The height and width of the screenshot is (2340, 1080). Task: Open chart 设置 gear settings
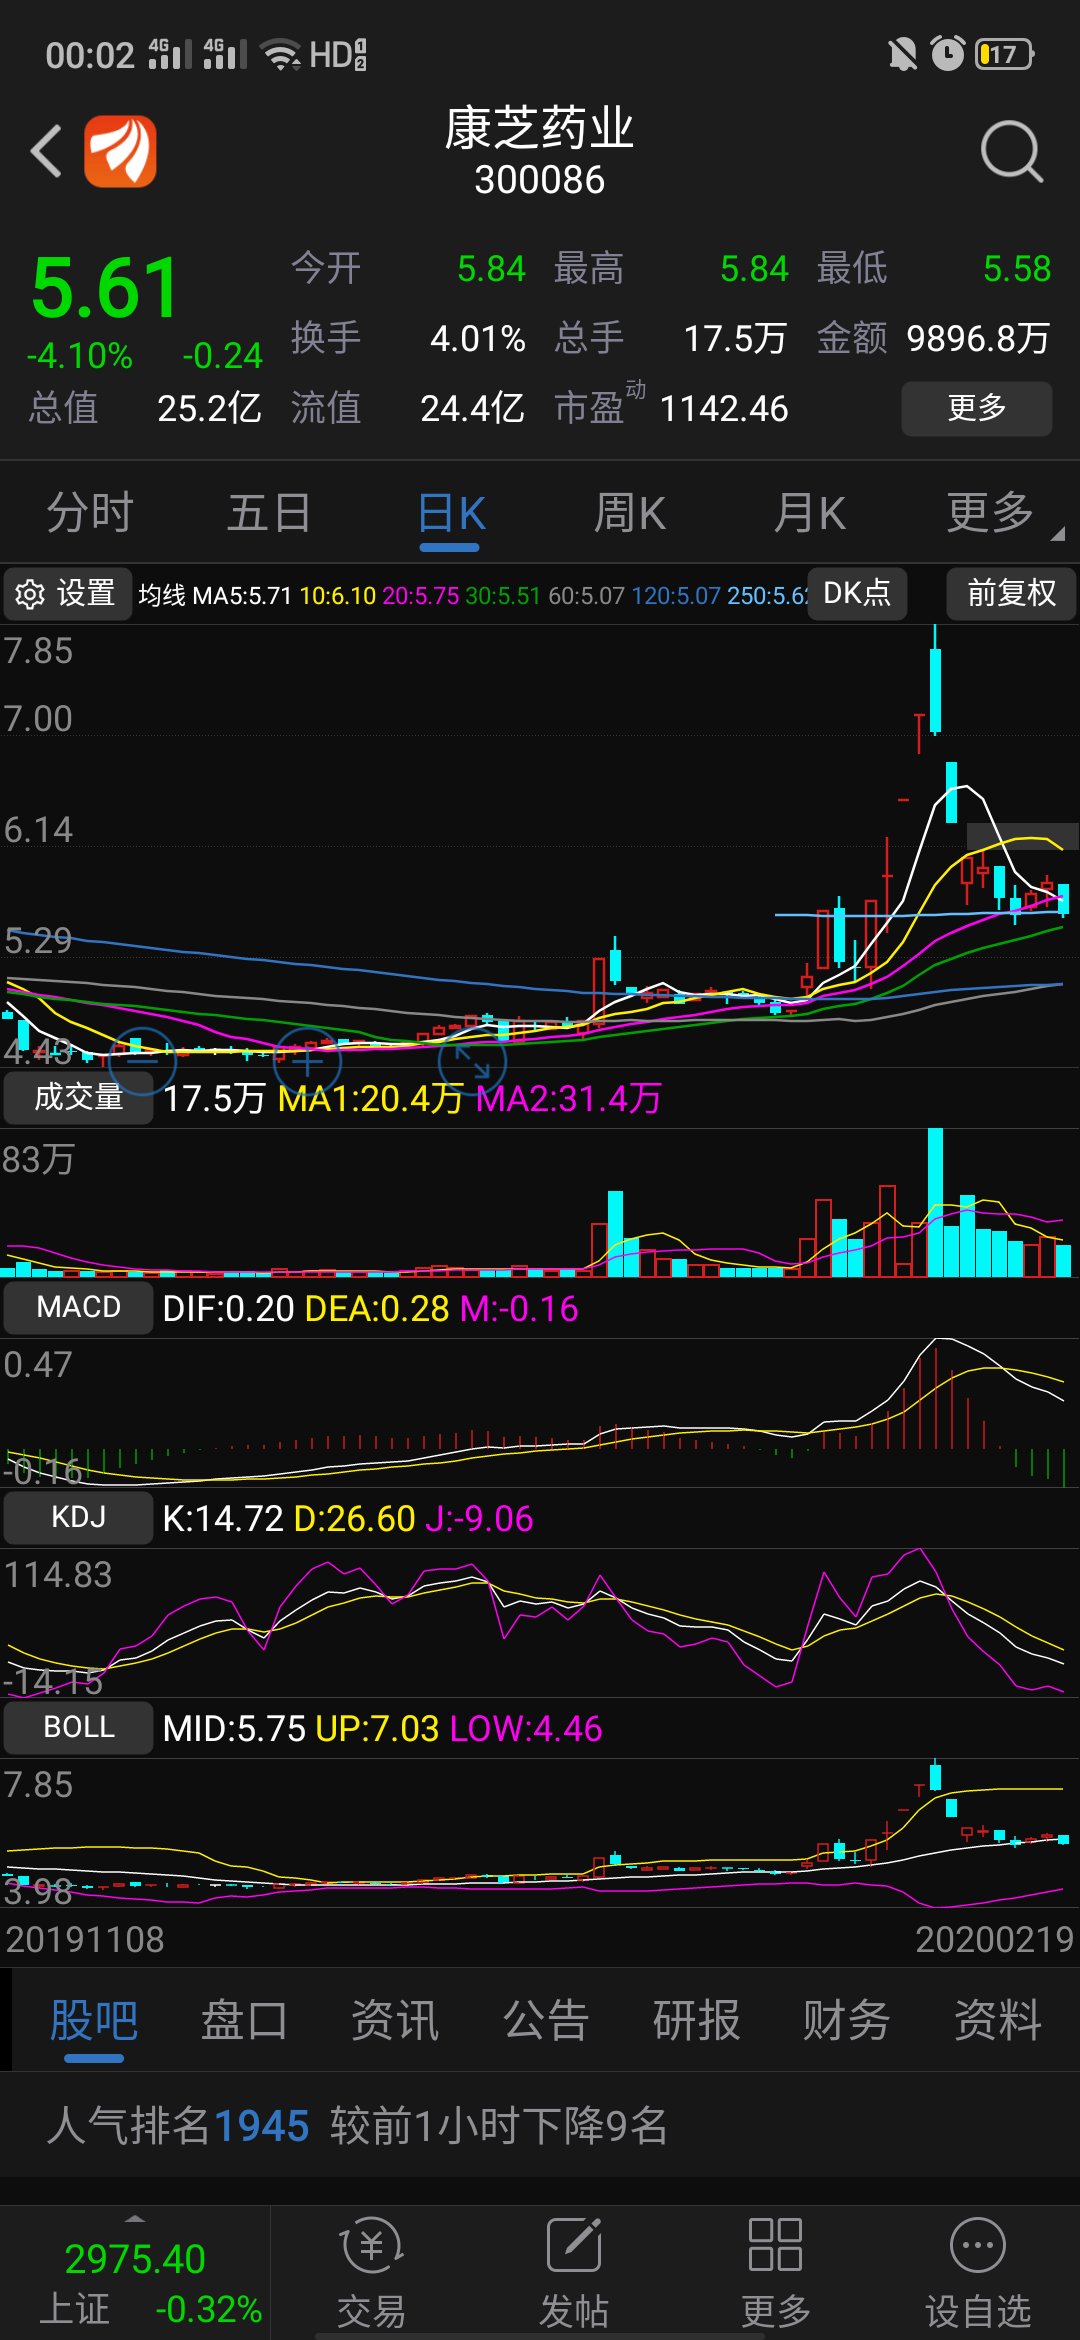pos(66,594)
